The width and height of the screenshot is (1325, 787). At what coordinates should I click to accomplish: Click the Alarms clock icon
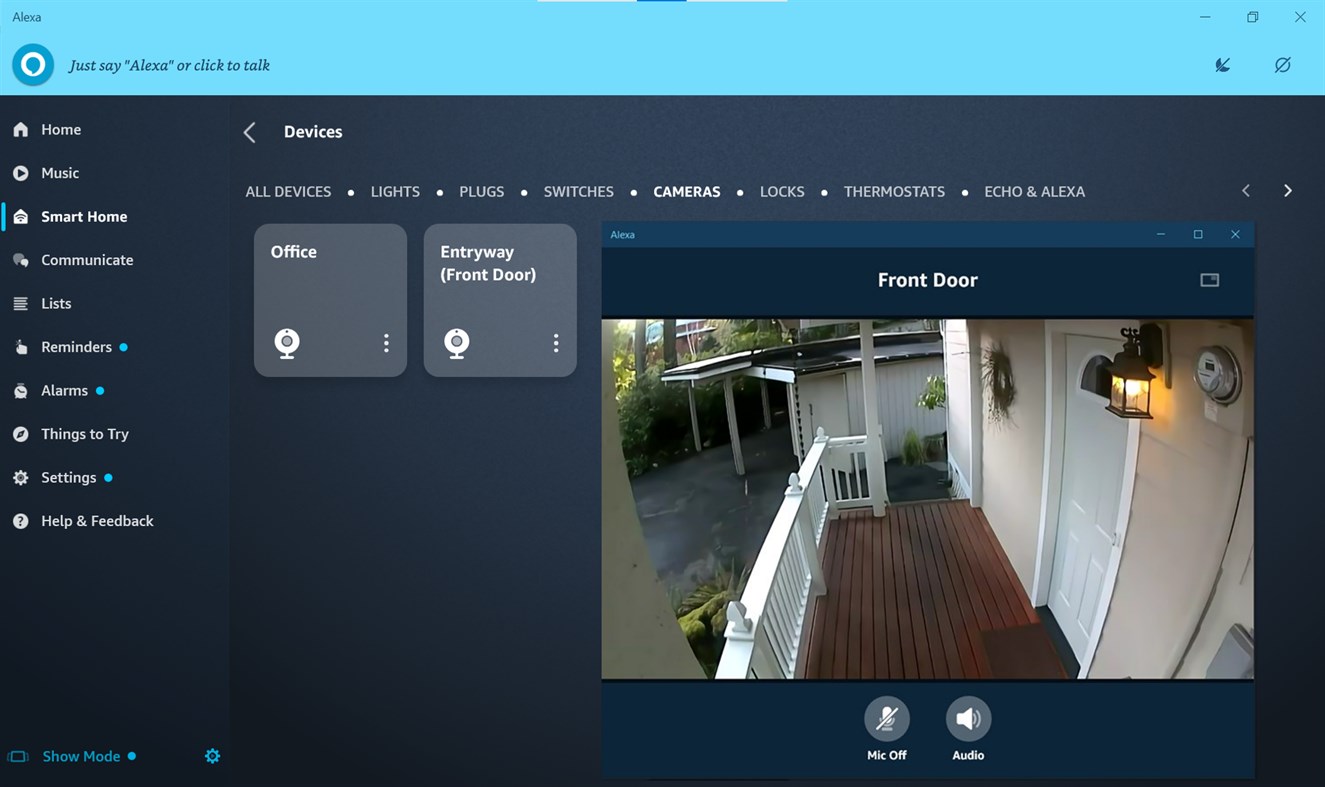click(x=20, y=391)
